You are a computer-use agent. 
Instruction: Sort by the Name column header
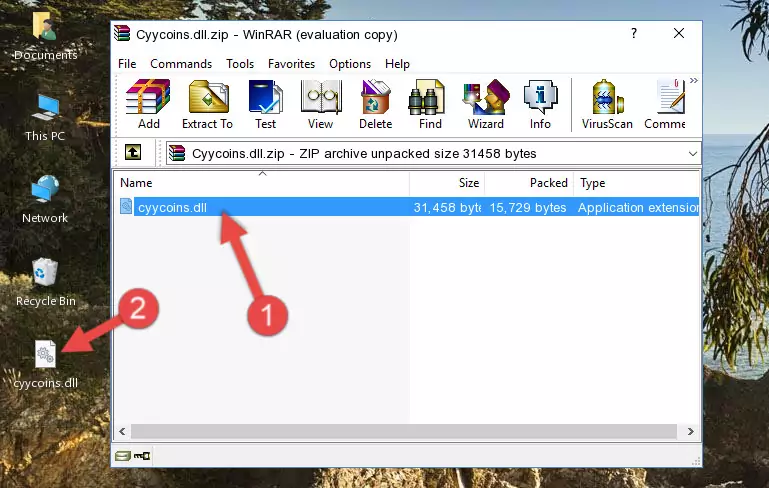click(x=262, y=183)
